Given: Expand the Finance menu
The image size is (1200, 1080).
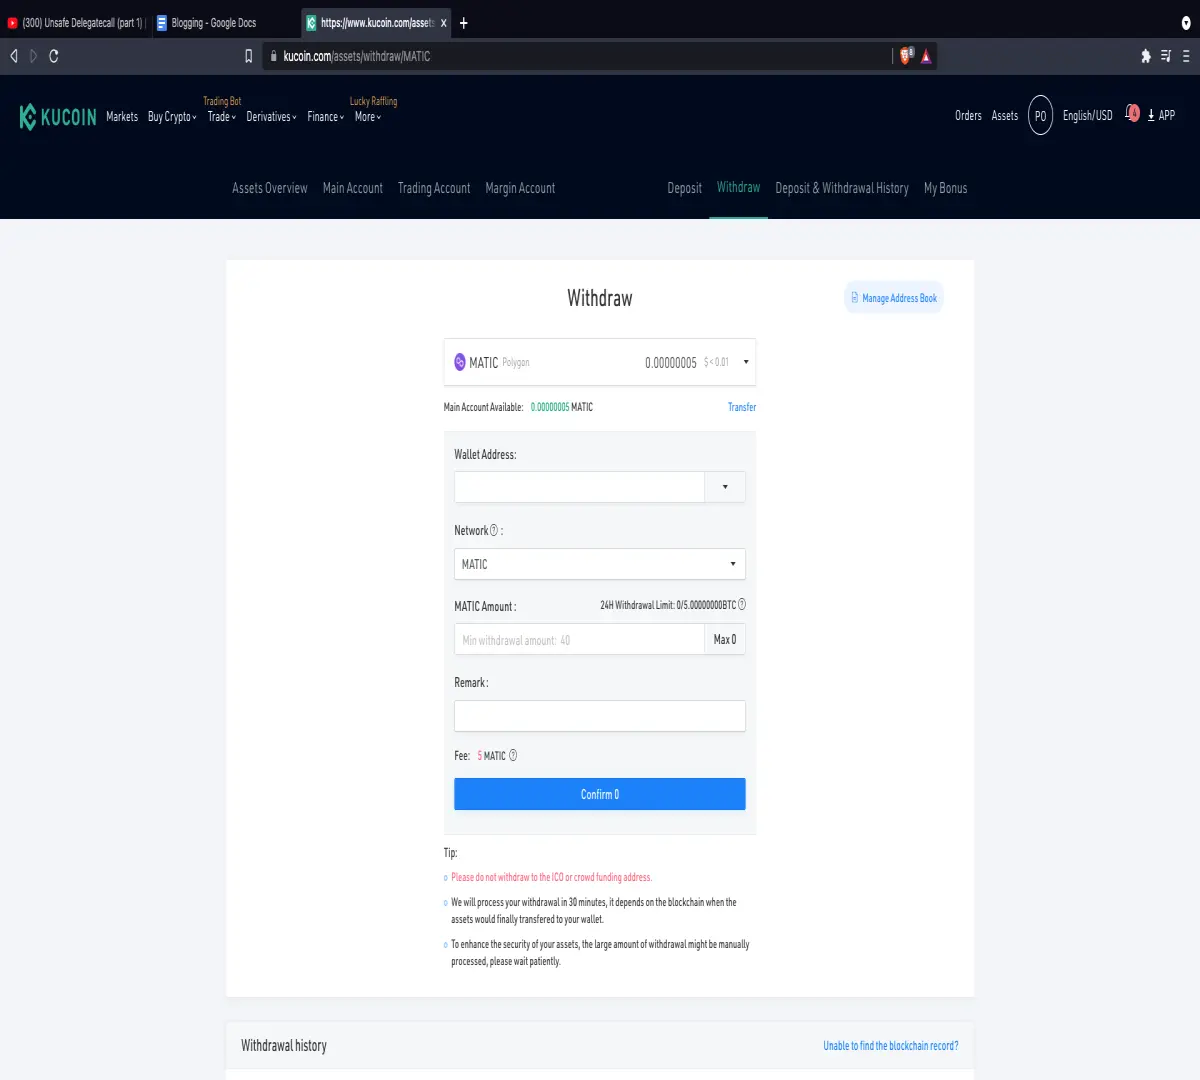Looking at the screenshot, I should coord(326,117).
